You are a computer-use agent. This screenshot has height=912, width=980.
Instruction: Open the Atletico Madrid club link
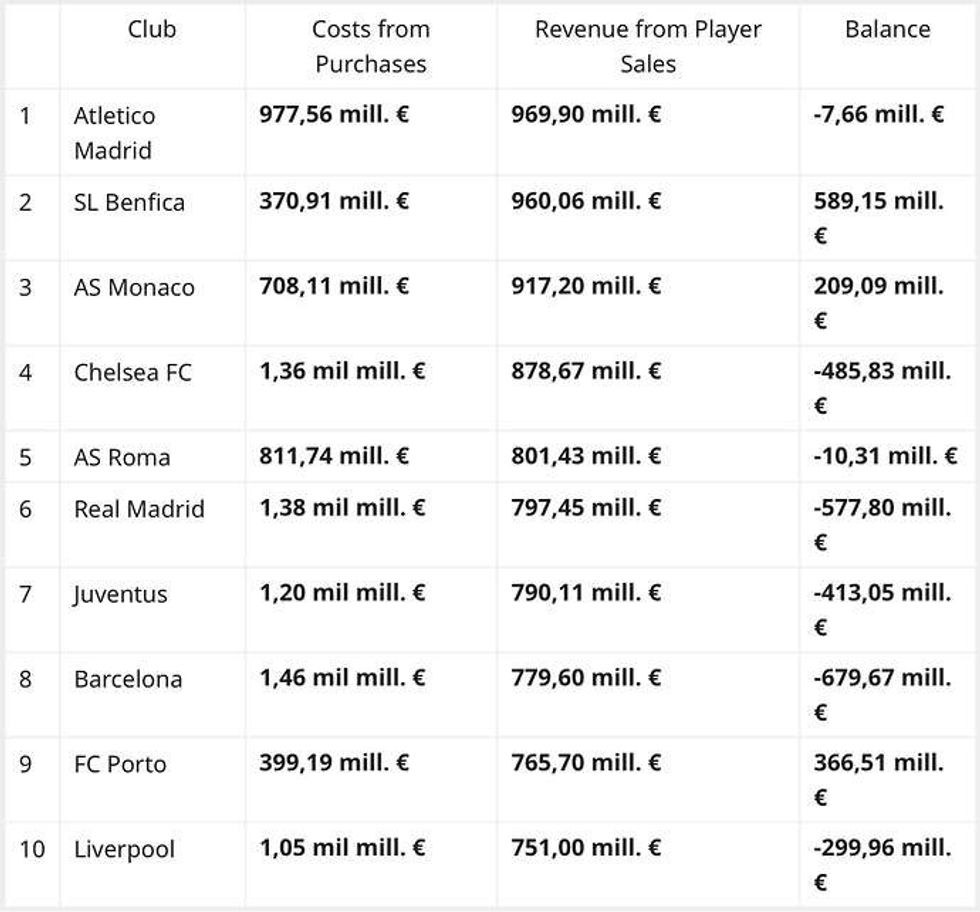click(x=114, y=133)
